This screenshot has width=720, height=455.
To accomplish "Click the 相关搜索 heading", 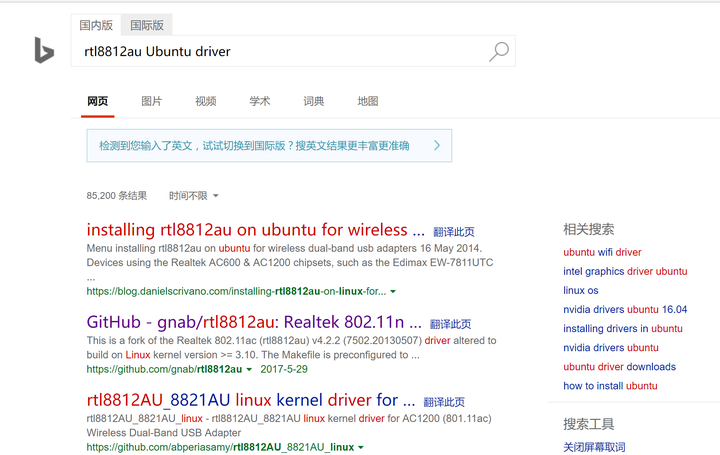I will (x=589, y=229).
